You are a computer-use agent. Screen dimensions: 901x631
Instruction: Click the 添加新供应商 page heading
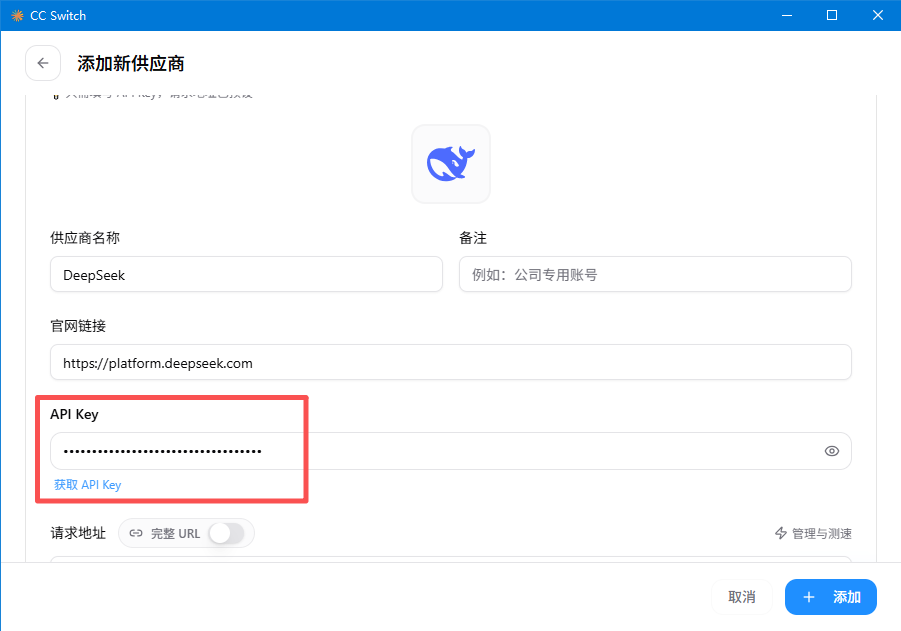click(131, 63)
